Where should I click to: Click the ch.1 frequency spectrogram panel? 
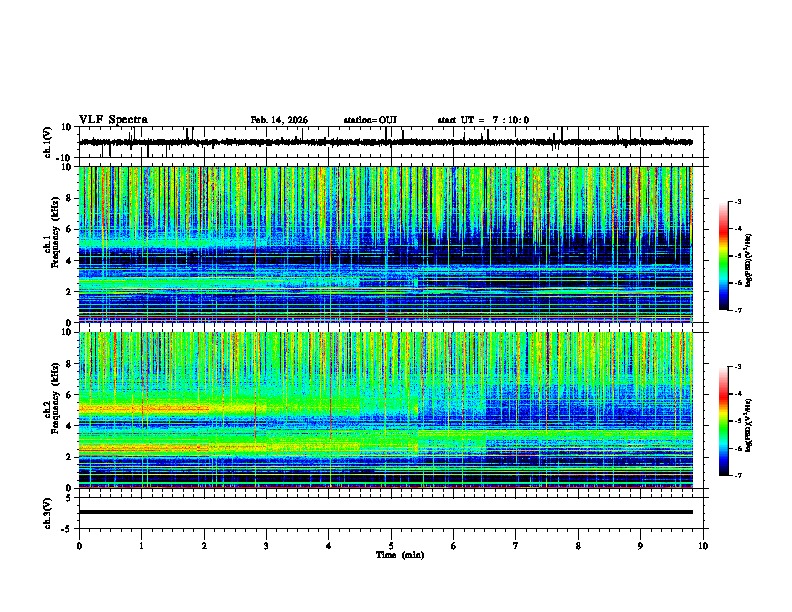[x=386, y=244]
